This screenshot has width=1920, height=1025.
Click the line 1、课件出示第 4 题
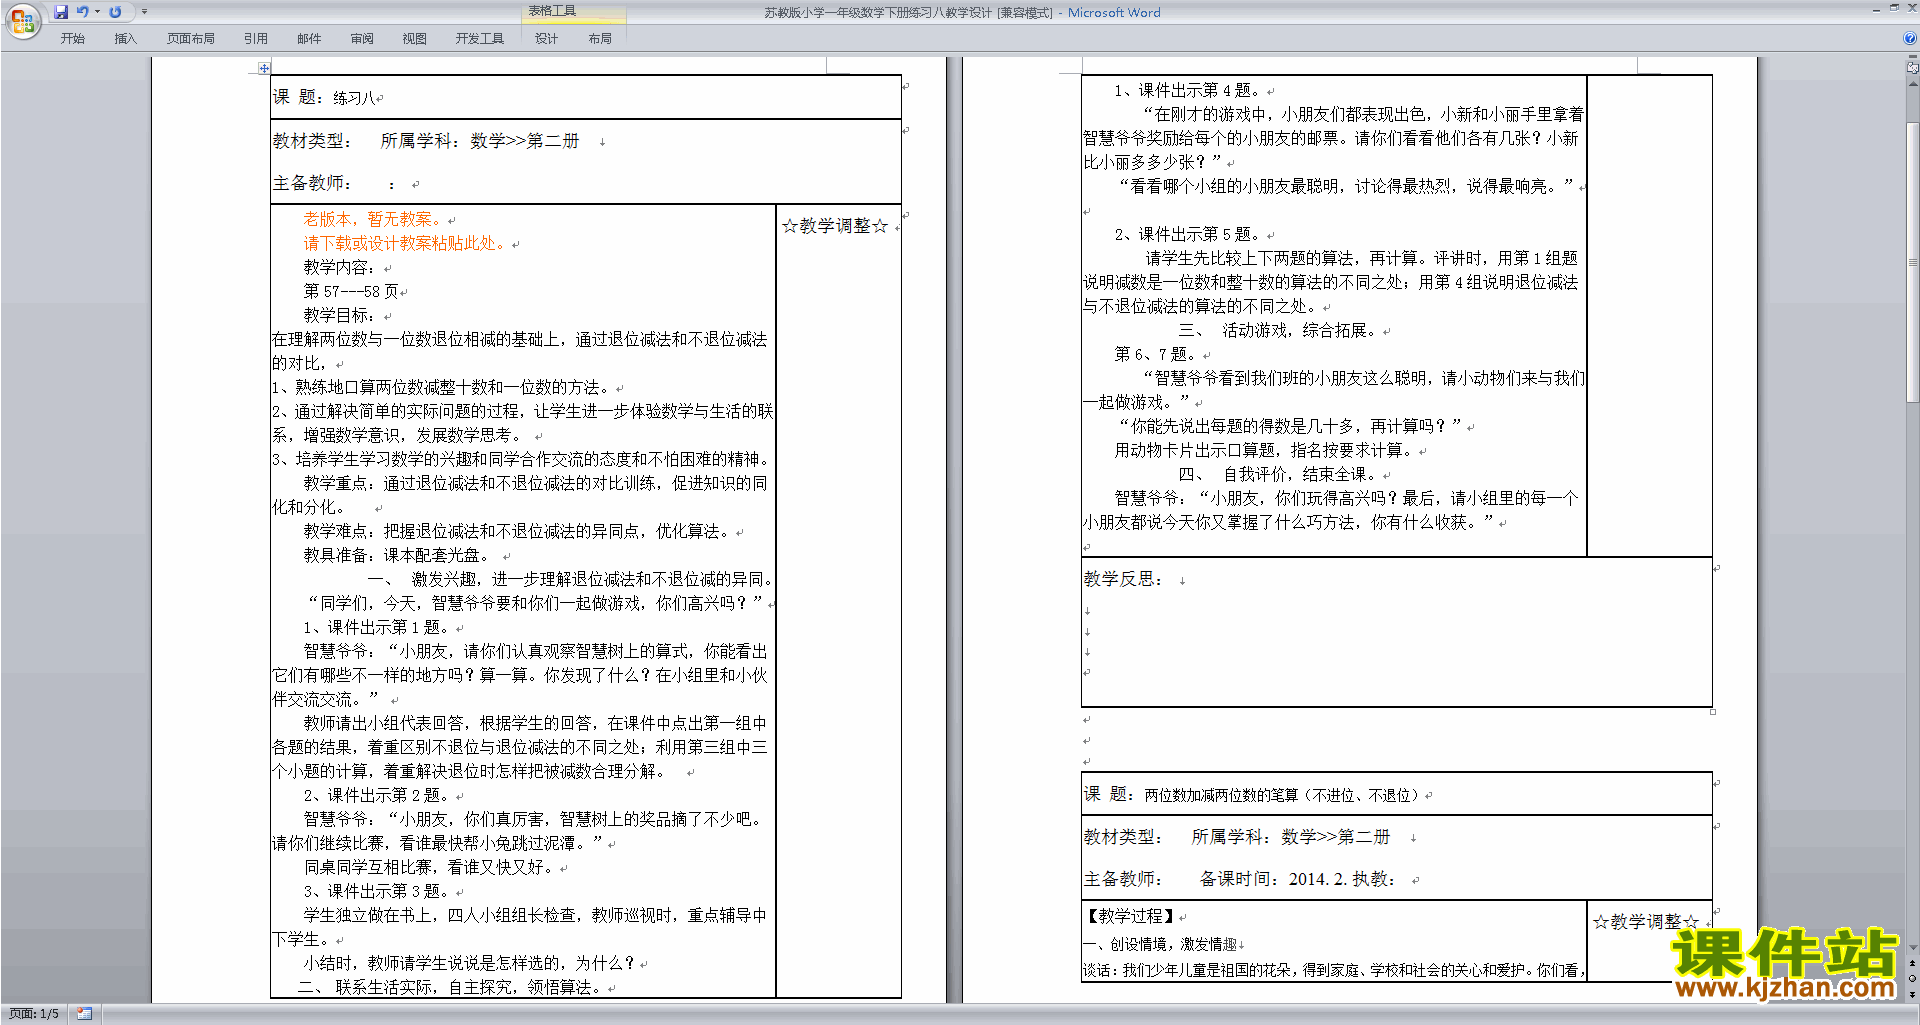pyautogui.click(x=1189, y=90)
